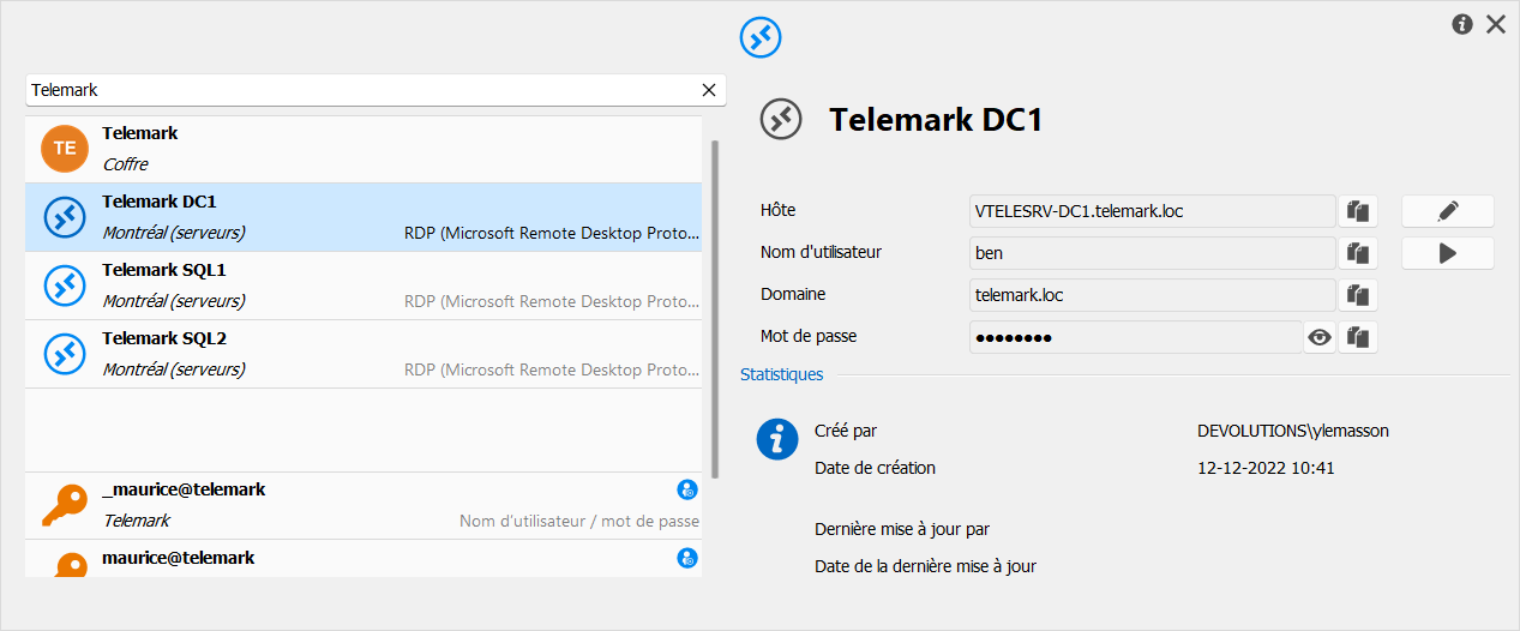This screenshot has width=1520, height=631.
Task: Collapse the Statistiques section header
Action: 781,375
